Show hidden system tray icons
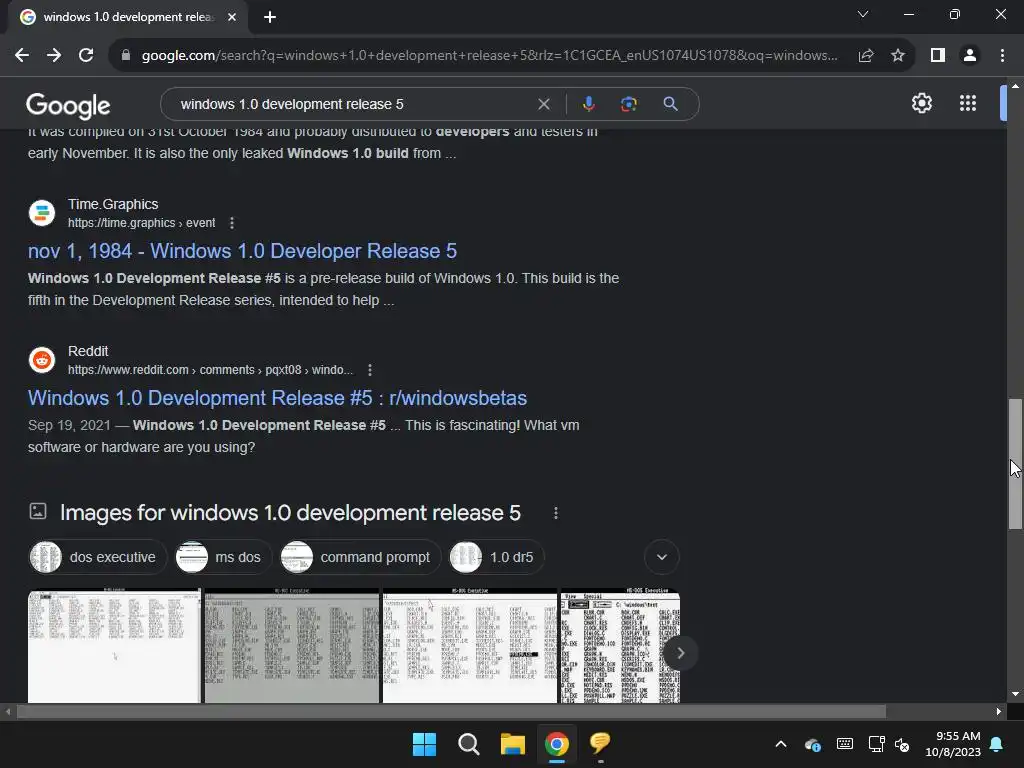 pyautogui.click(x=780, y=744)
